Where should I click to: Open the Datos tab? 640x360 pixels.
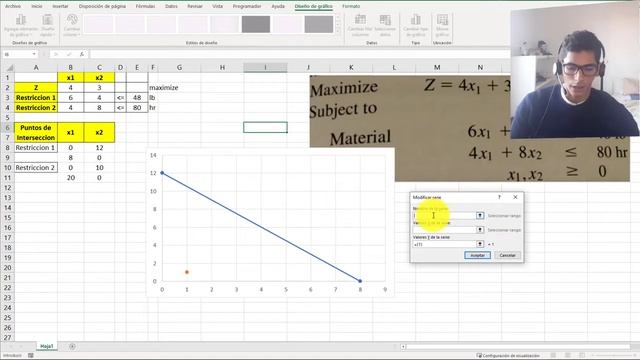click(x=171, y=6)
